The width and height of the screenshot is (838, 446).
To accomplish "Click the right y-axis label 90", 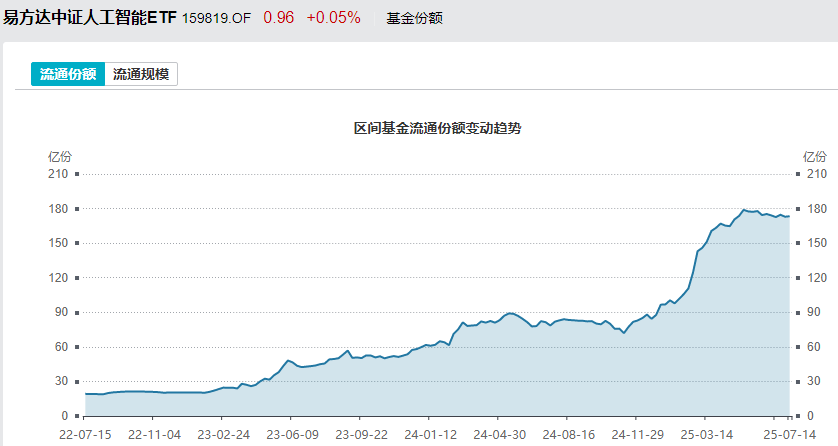I will pyautogui.click(x=813, y=312).
